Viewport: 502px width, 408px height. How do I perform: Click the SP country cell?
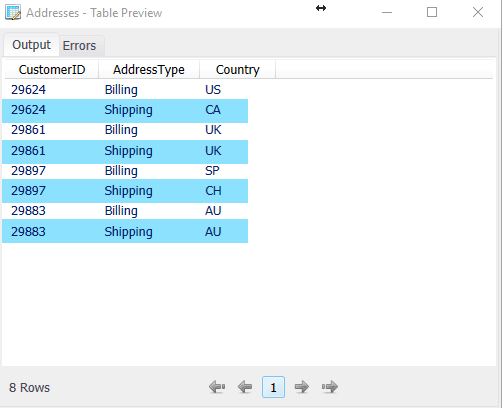[x=212, y=171]
